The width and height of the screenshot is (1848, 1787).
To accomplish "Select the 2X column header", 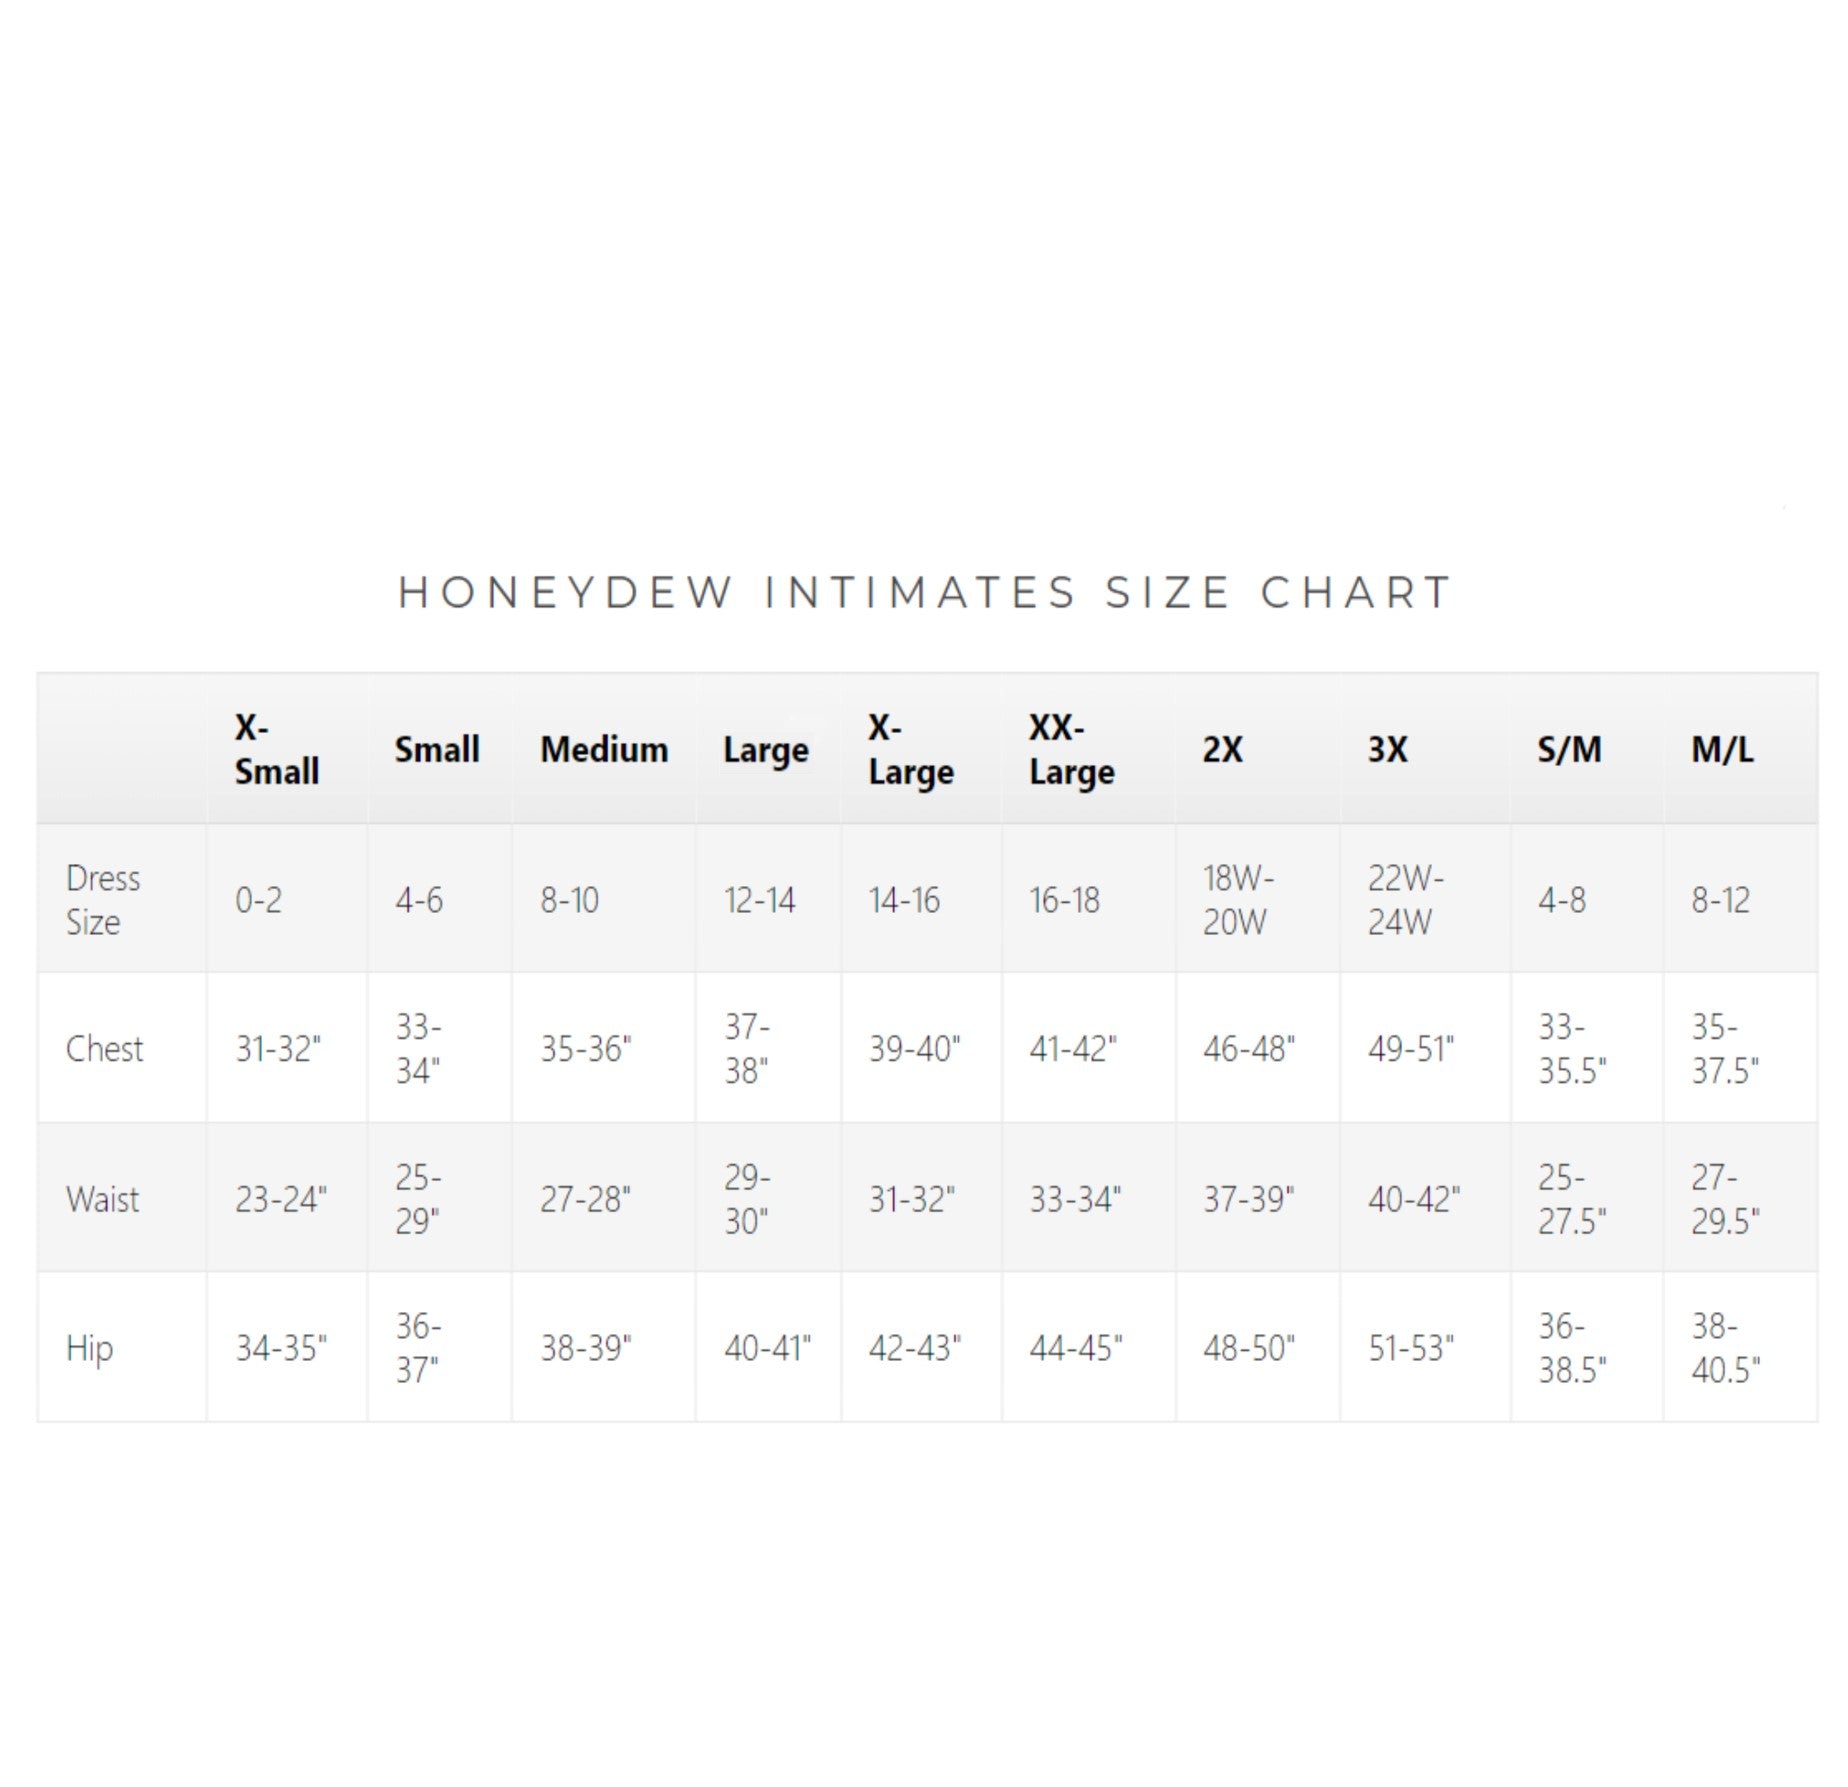I will coord(1222,749).
